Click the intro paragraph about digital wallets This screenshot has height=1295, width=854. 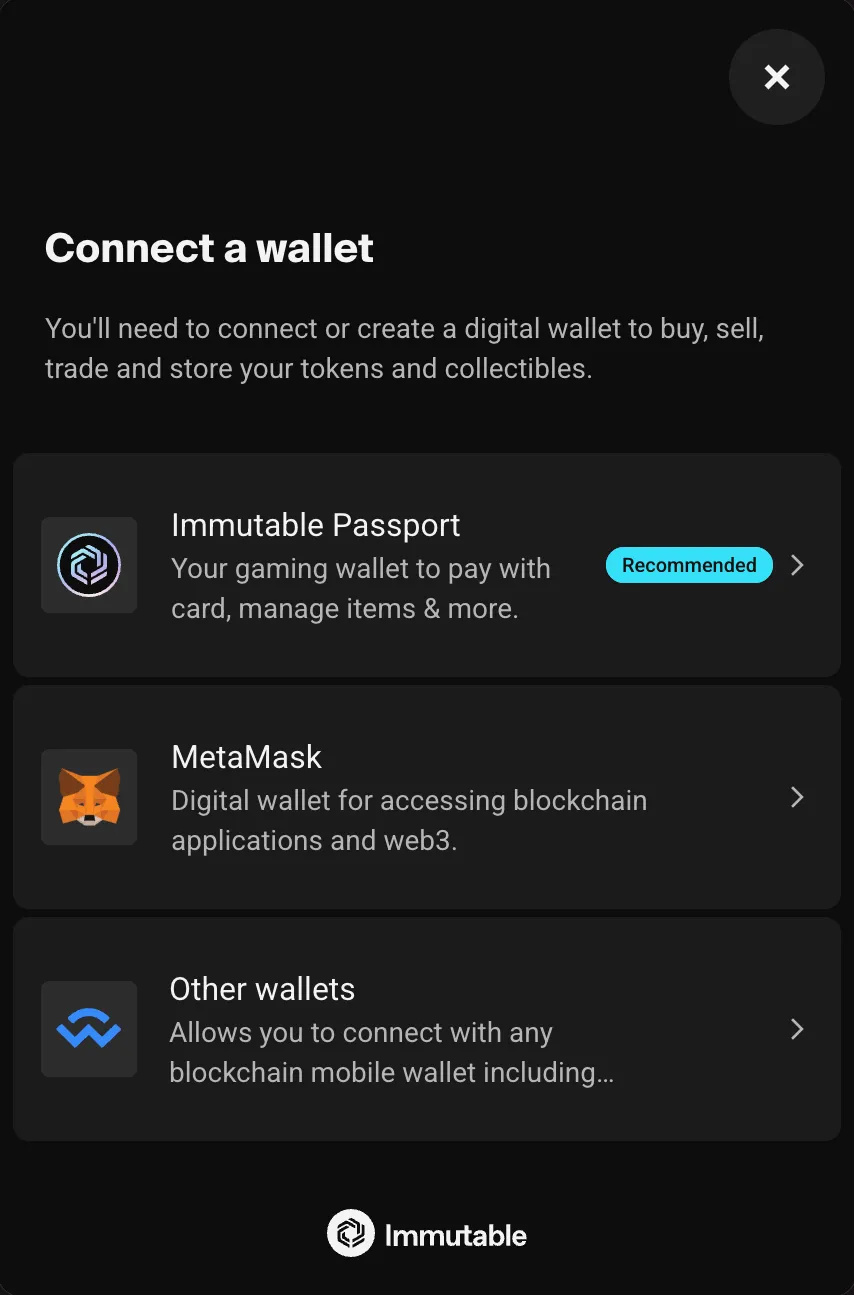click(404, 348)
